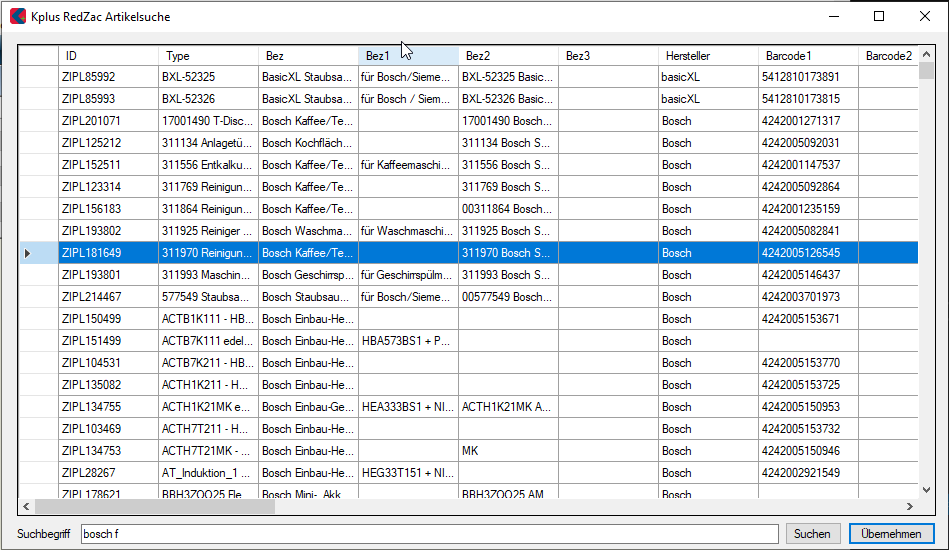Select the highlighted cell ZIPL181649
Image resolution: width=949 pixels, height=550 pixels.
(108, 253)
